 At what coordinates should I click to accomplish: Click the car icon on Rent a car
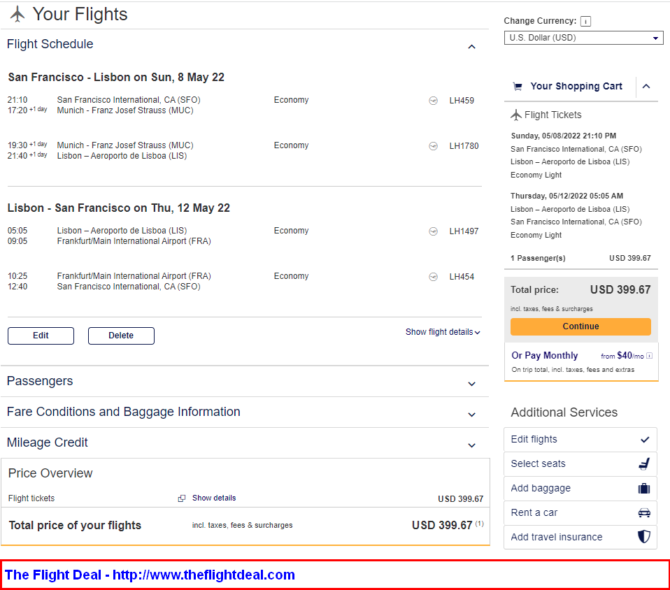tap(644, 513)
